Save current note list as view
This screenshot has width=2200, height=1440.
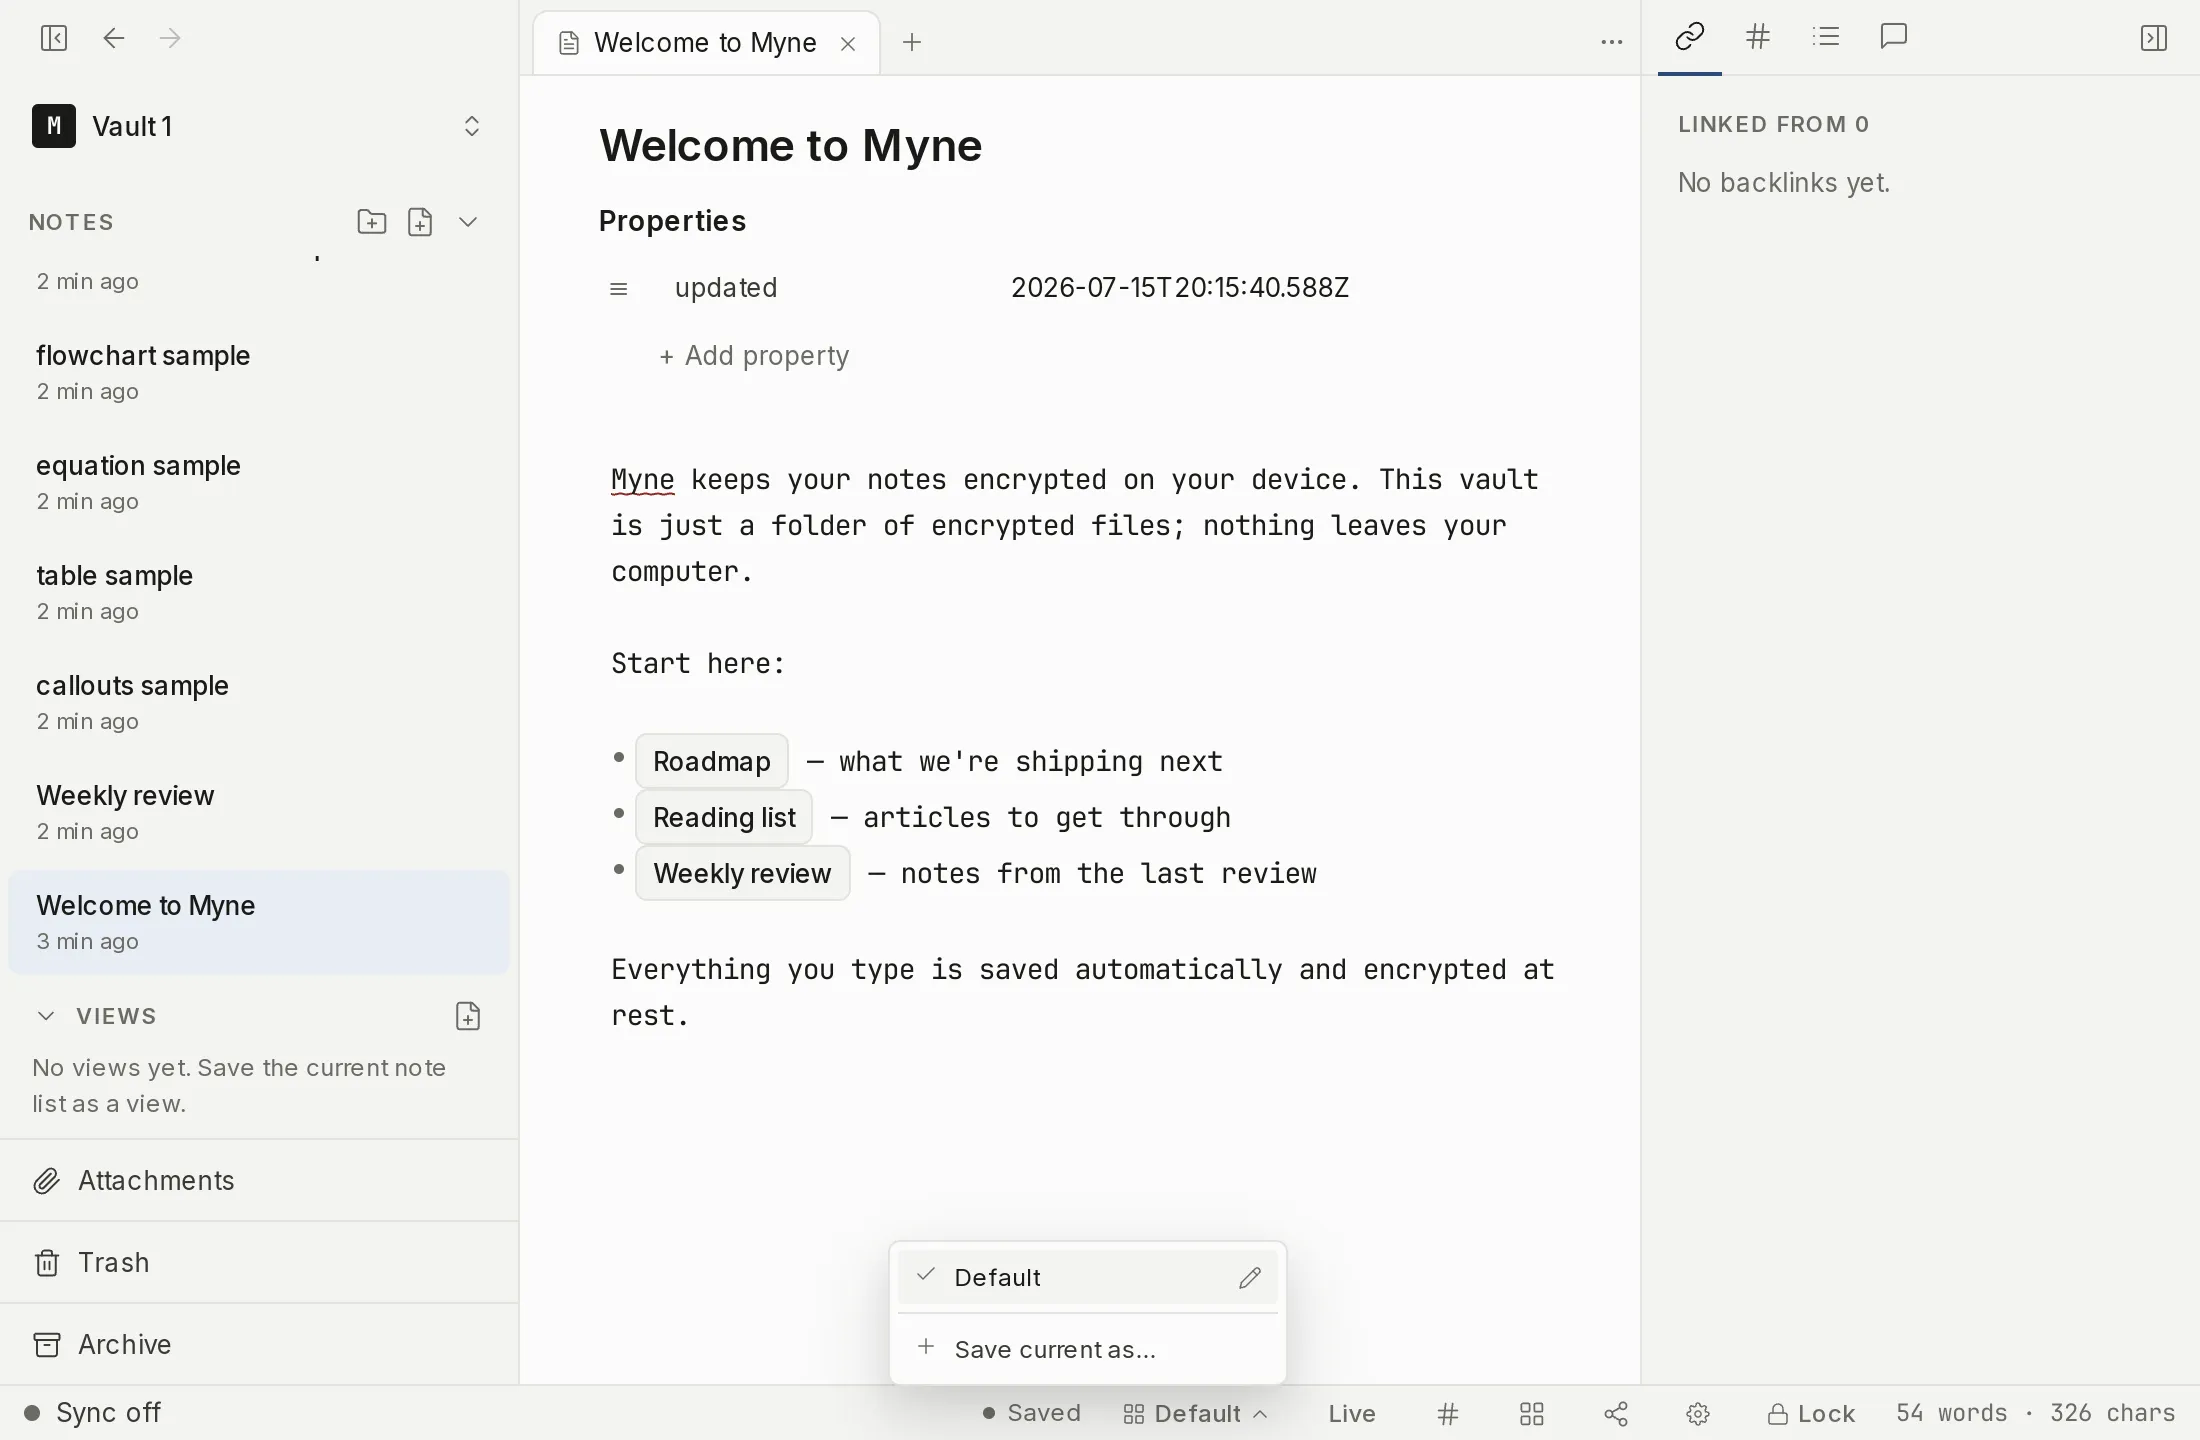pos(468,1016)
